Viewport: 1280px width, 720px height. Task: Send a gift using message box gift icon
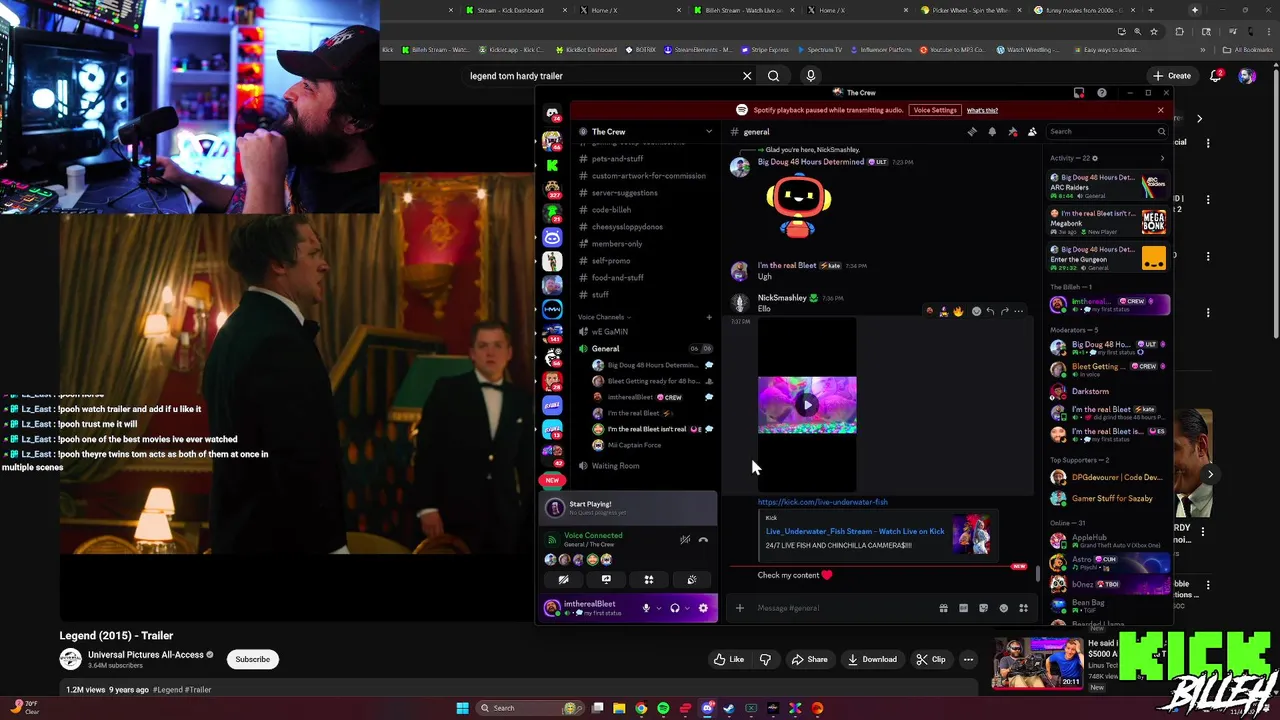pos(943,608)
